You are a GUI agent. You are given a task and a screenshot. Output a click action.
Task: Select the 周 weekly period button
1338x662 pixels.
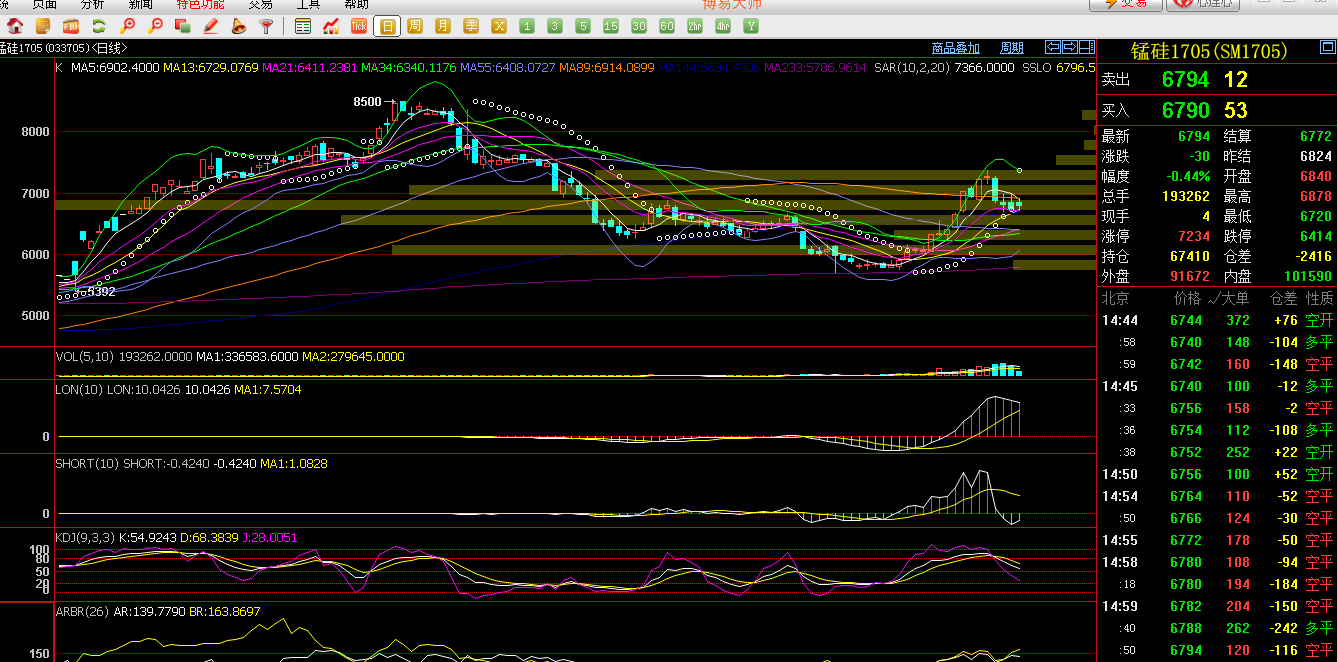(415, 26)
